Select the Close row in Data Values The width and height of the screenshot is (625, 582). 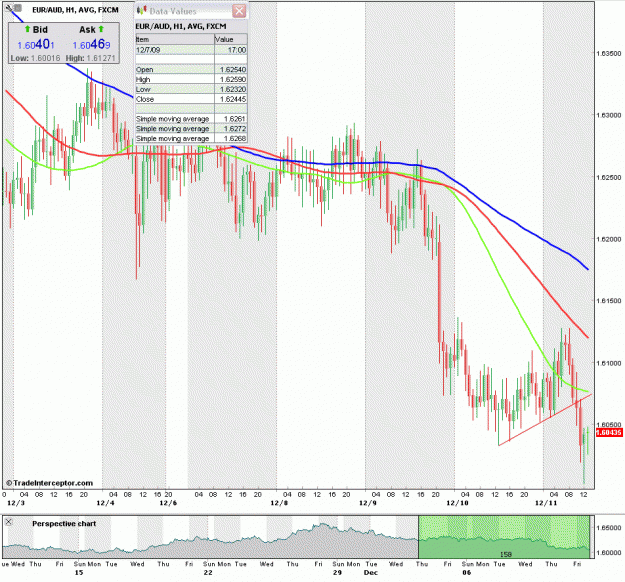pyautogui.click(x=191, y=99)
